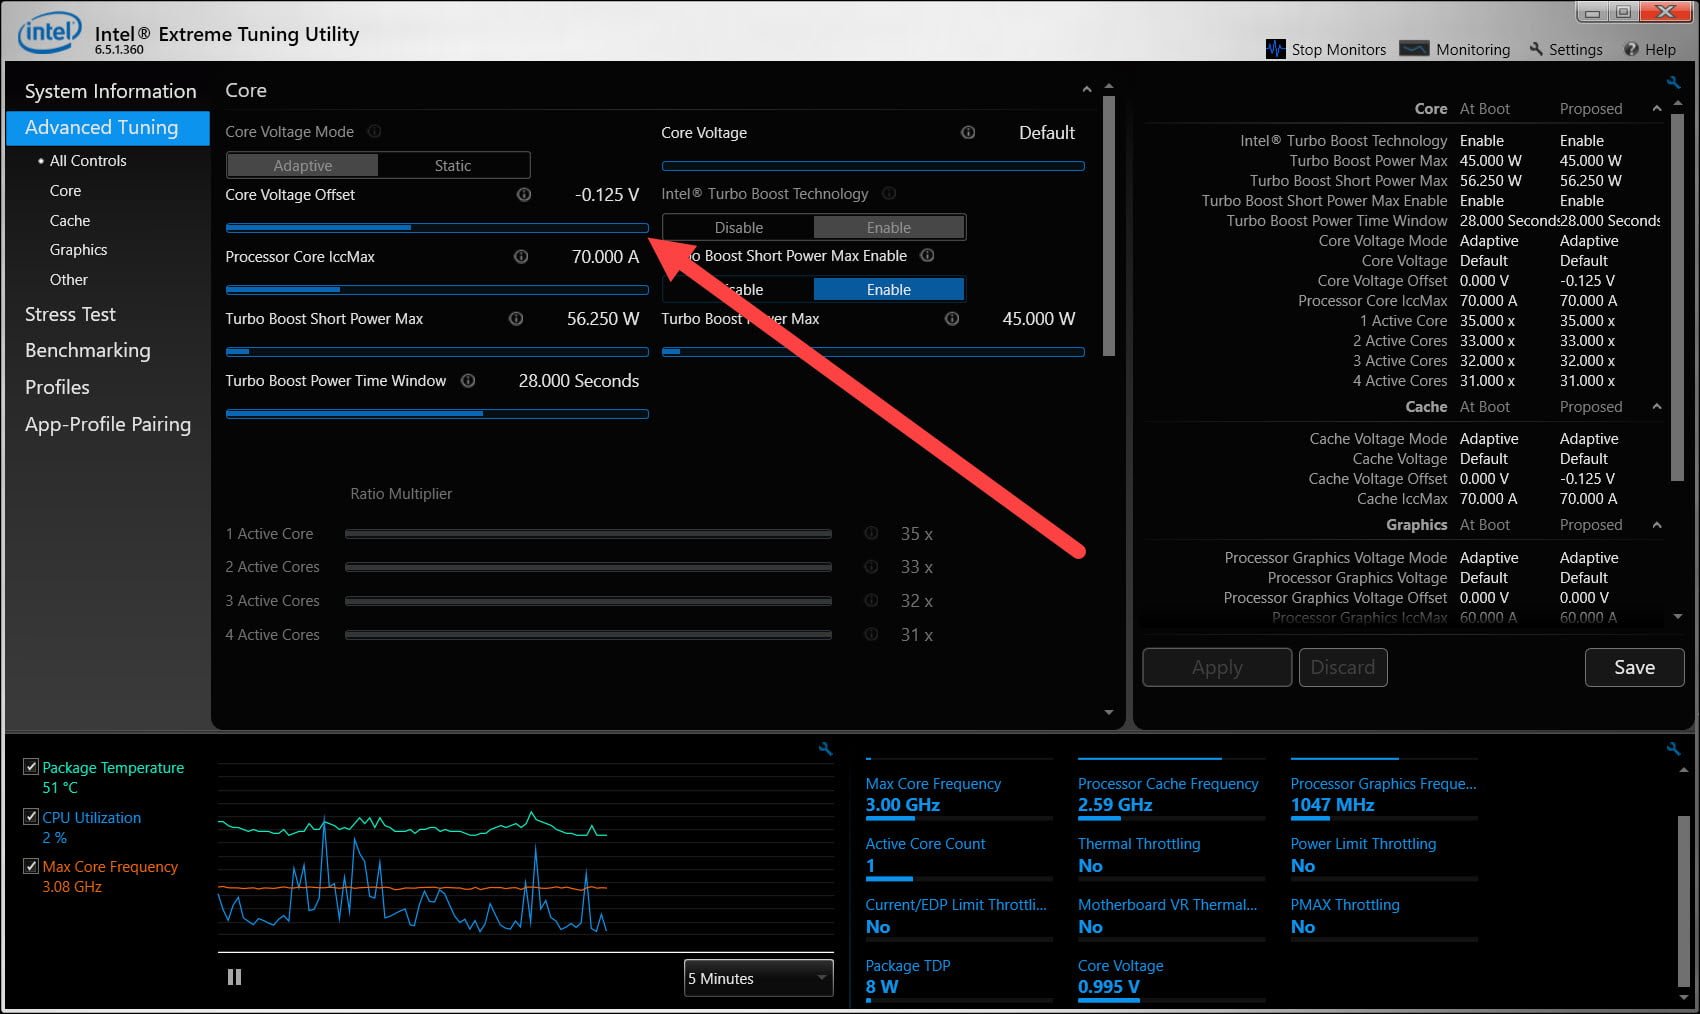The image size is (1700, 1014).
Task: Show info for Core Voltage Mode
Action: 374,131
